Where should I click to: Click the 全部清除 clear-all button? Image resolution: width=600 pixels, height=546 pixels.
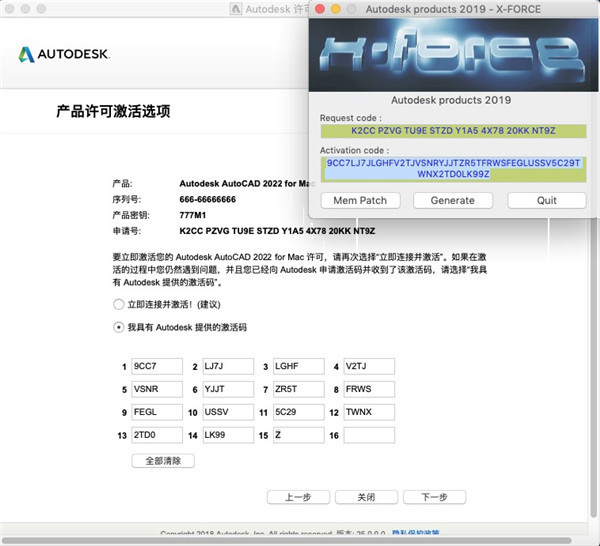(163, 461)
